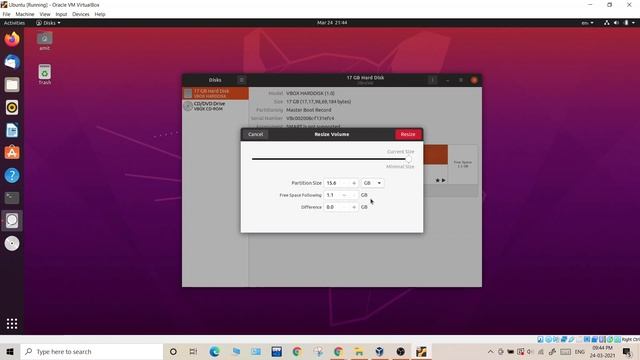Open Windows taskbar clock 09:44 PM
640x360 pixels.
[x=602, y=351]
